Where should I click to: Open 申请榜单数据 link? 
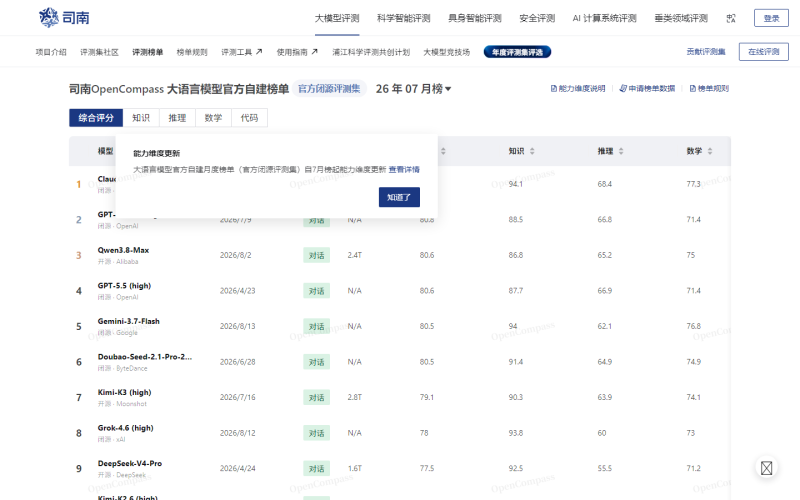647,88
